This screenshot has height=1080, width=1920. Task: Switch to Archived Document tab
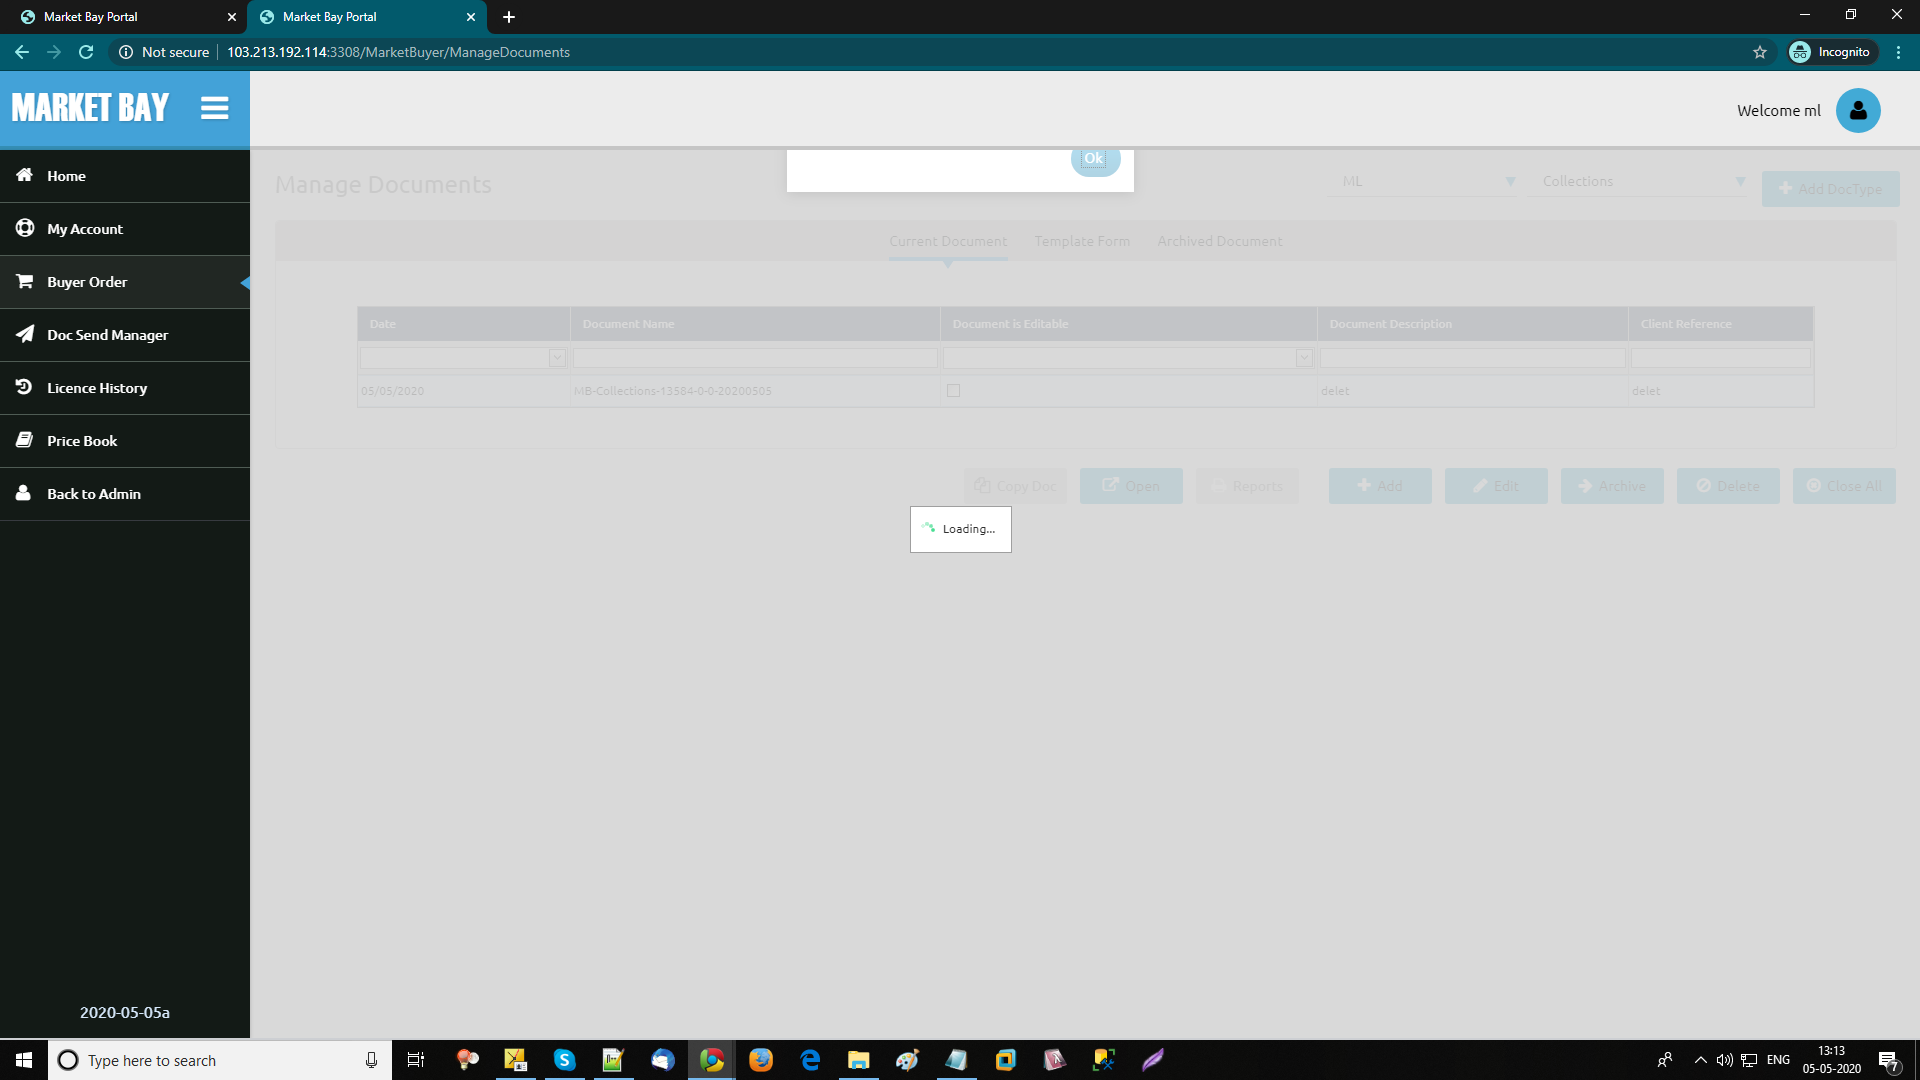(x=1219, y=241)
